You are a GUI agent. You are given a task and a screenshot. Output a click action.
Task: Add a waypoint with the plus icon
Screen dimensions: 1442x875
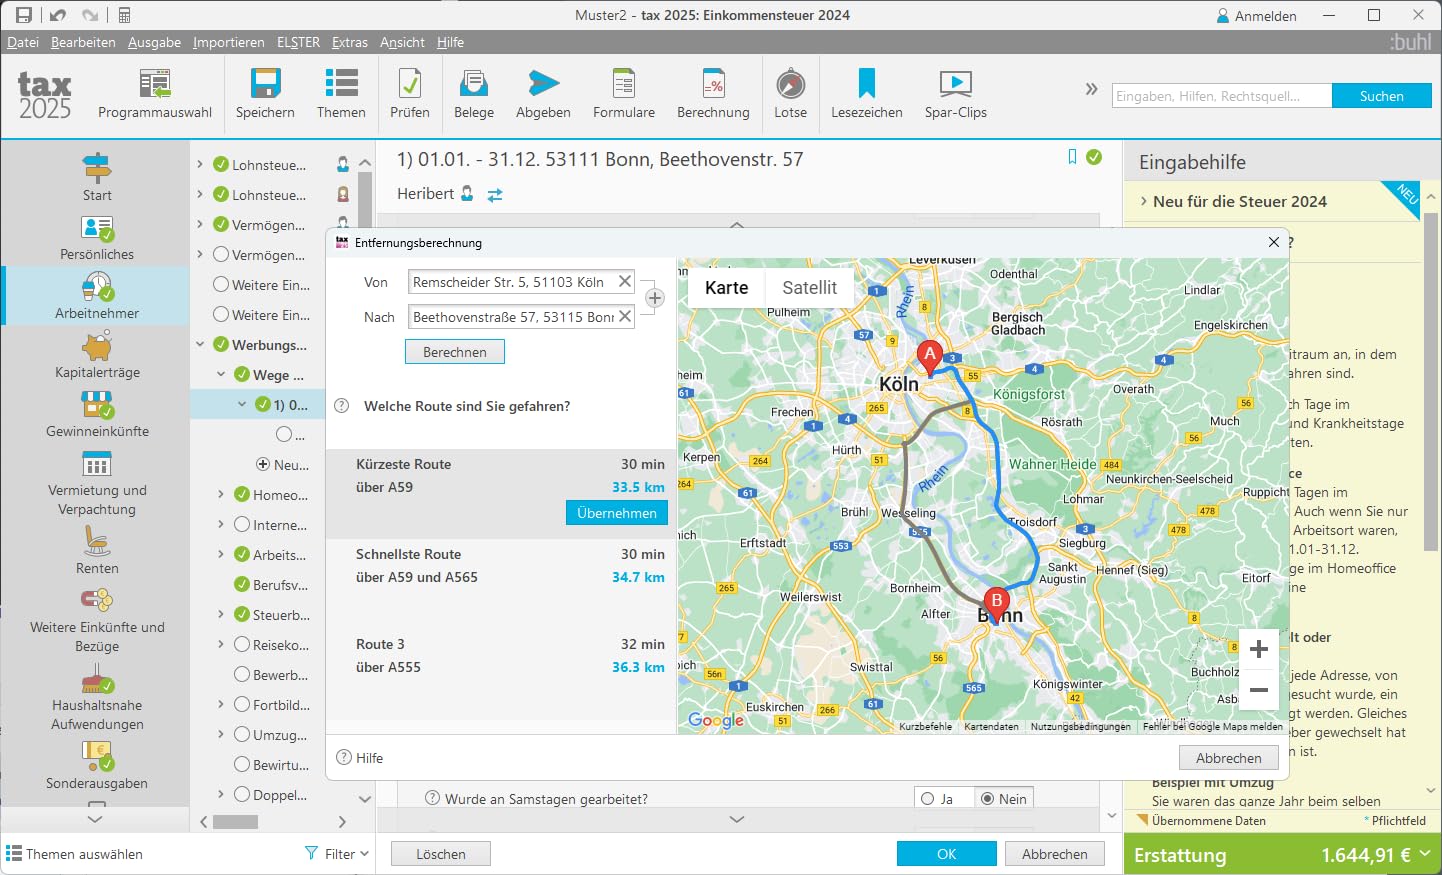[x=655, y=298]
